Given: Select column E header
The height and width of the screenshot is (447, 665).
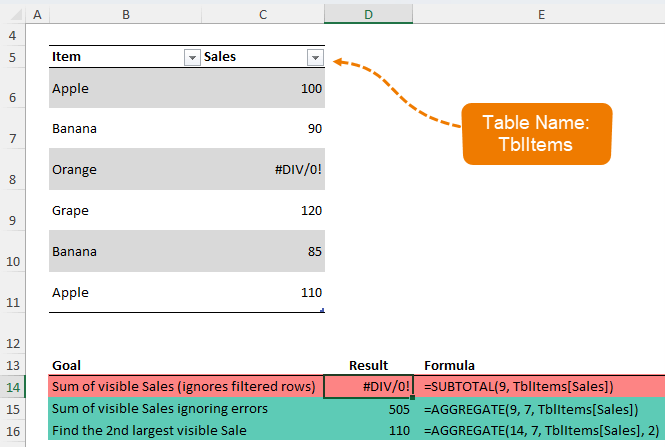Looking at the screenshot, I should click(x=541, y=15).
